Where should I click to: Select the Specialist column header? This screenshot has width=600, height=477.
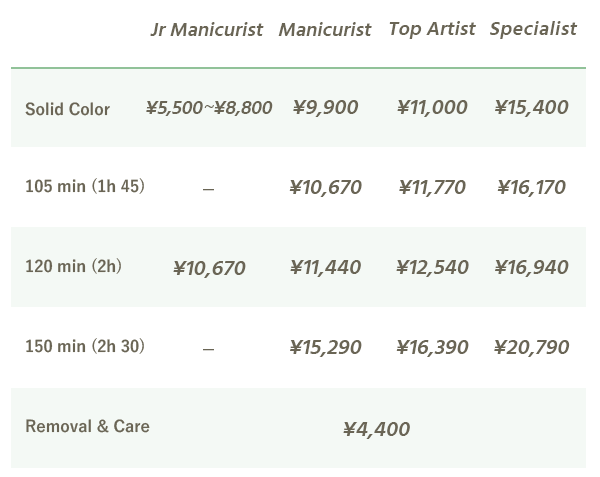[x=533, y=29]
